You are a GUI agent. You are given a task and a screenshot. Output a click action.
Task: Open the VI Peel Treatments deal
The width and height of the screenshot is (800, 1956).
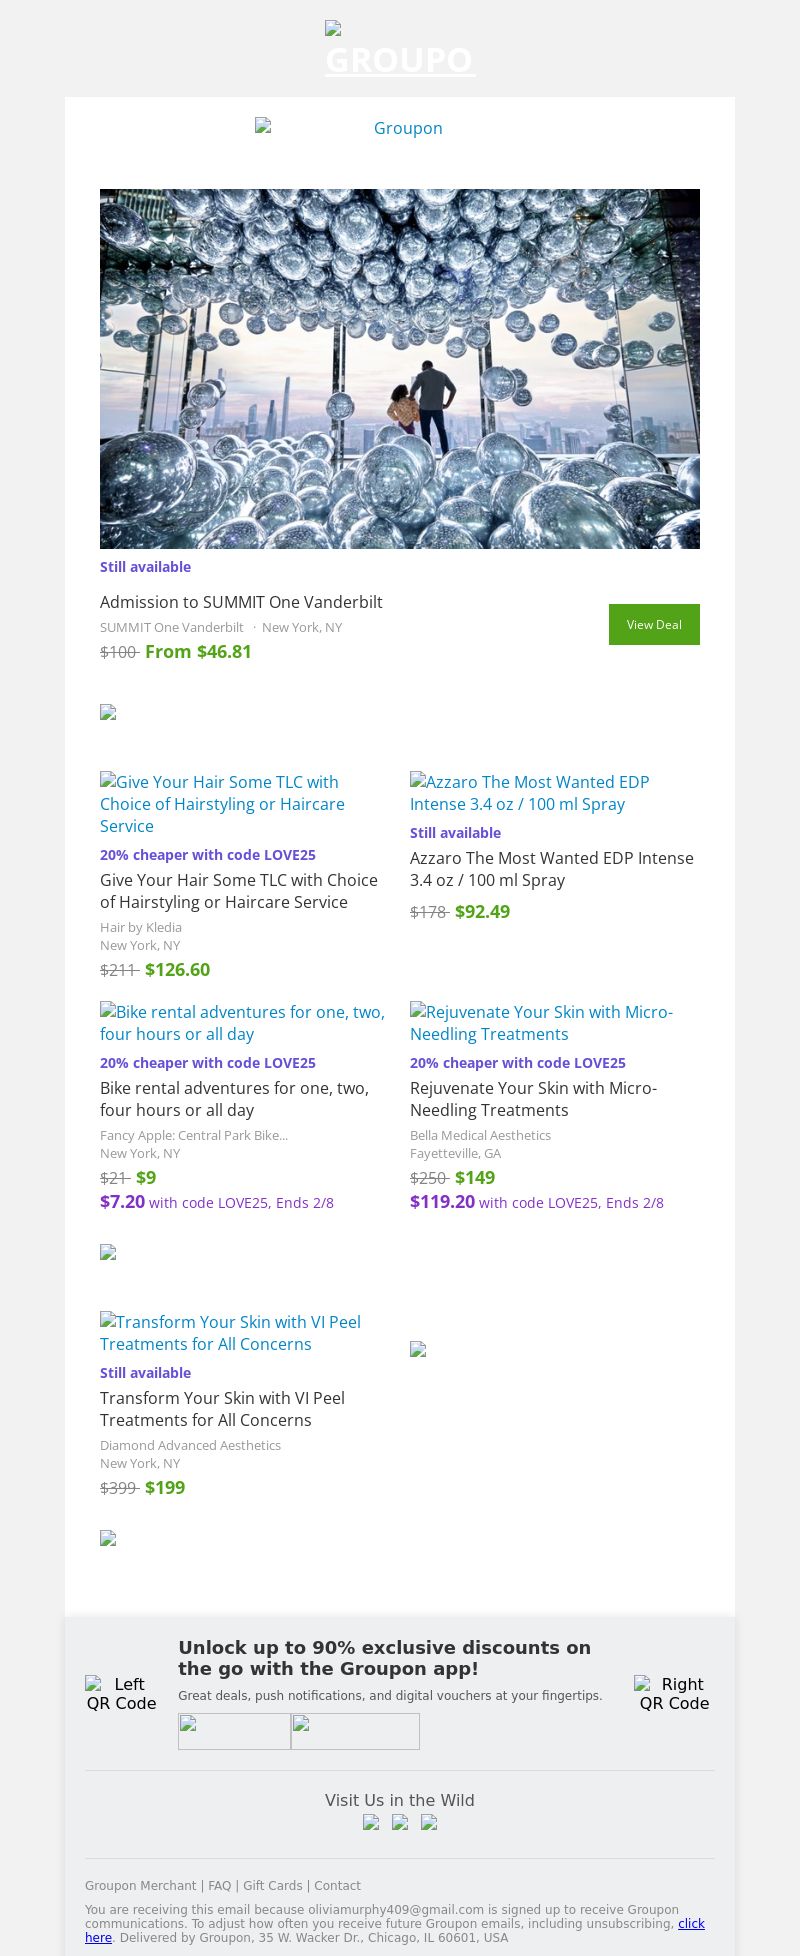point(222,1409)
